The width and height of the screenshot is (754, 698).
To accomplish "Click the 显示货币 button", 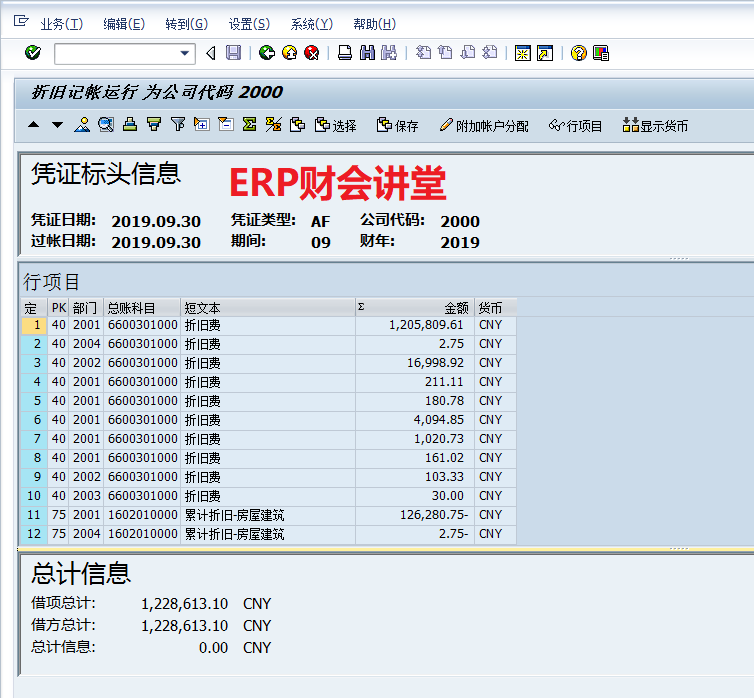I will click(x=655, y=126).
